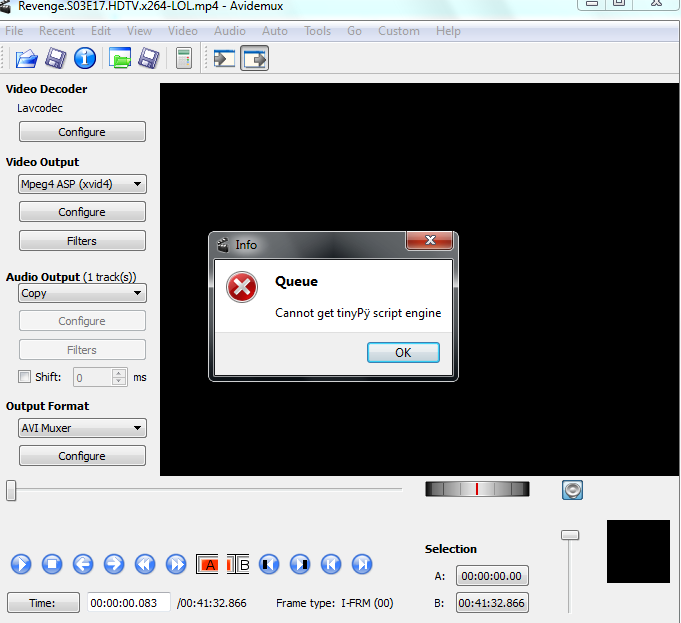Go to next frame arrow
Image resolution: width=681 pixels, height=623 pixels.
coord(114,564)
